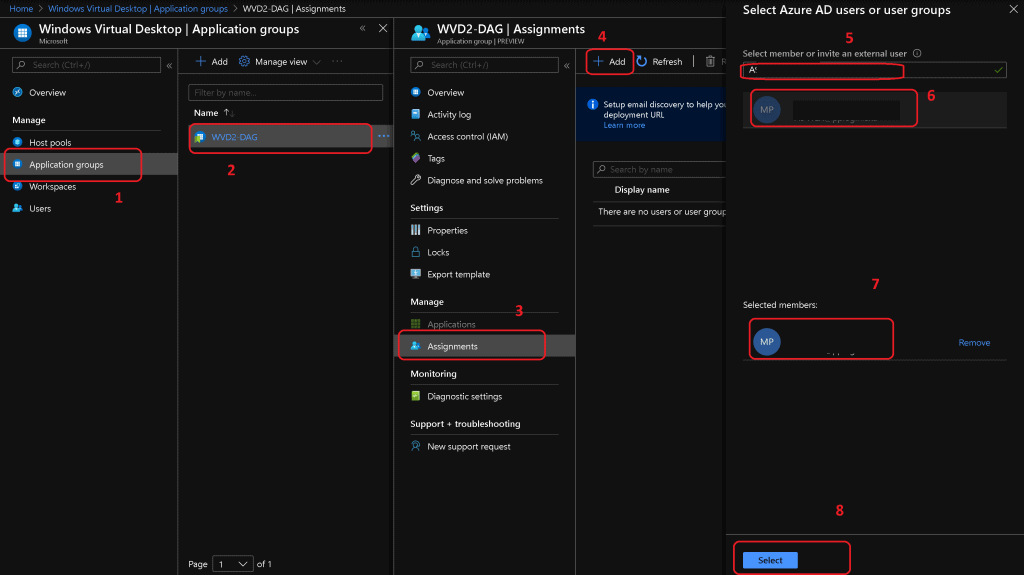
Task: Click the WVD2-DAG Assignments blade icon
Action: point(421,33)
